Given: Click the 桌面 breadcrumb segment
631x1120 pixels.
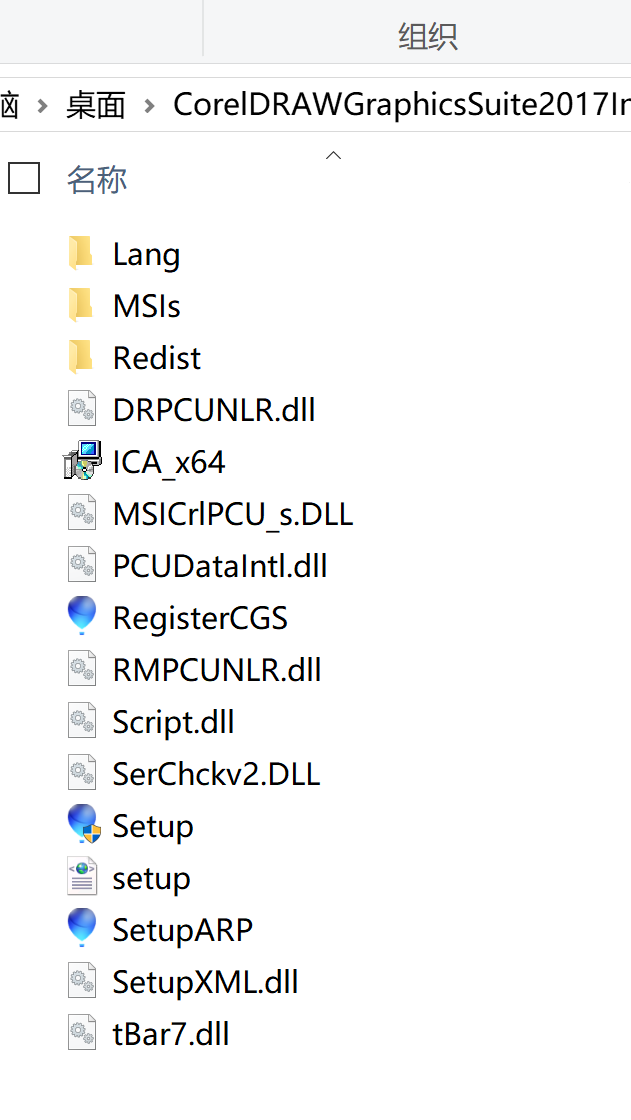Looking at the screenshot, I should pyautogui.click(x=96, y=106).
